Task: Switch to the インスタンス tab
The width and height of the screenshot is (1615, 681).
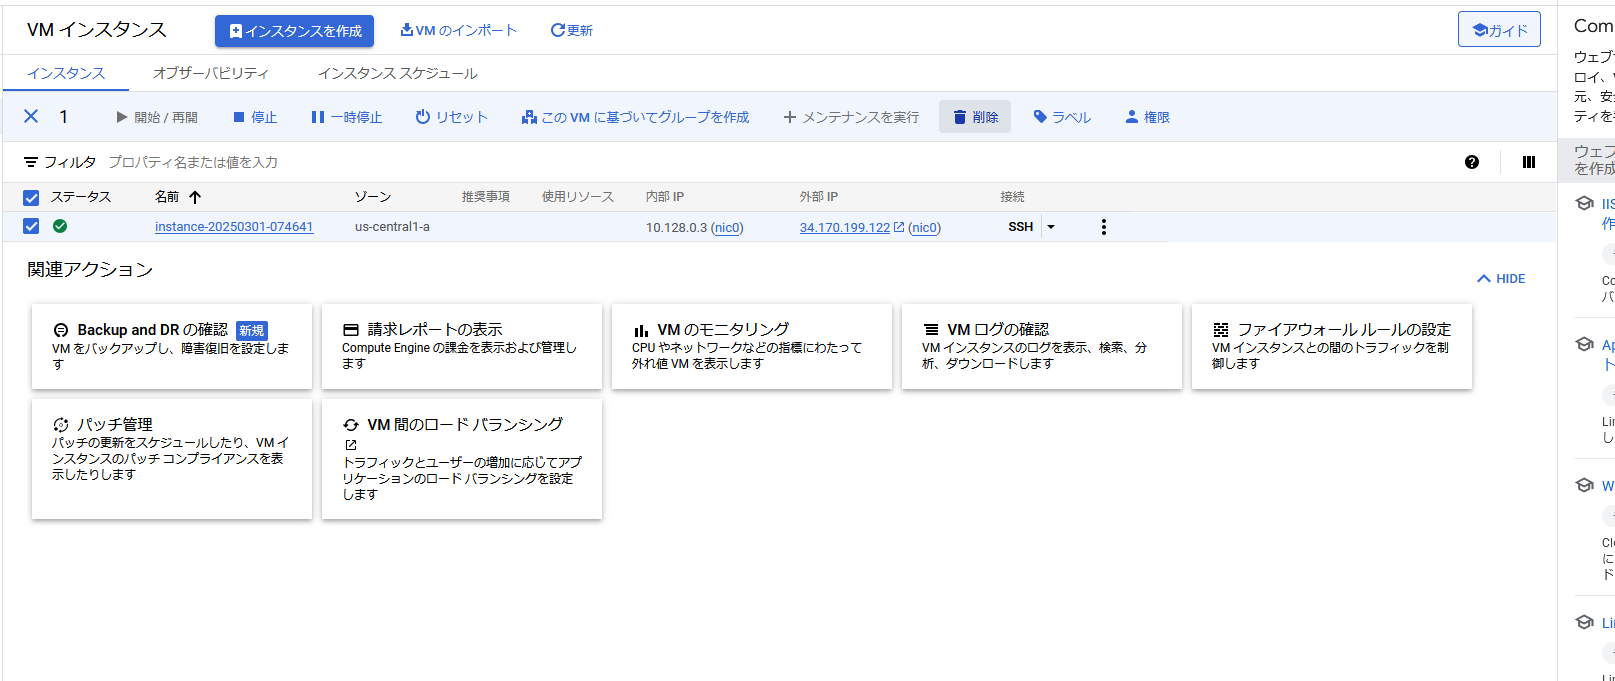Action: (x=66, y=73)
